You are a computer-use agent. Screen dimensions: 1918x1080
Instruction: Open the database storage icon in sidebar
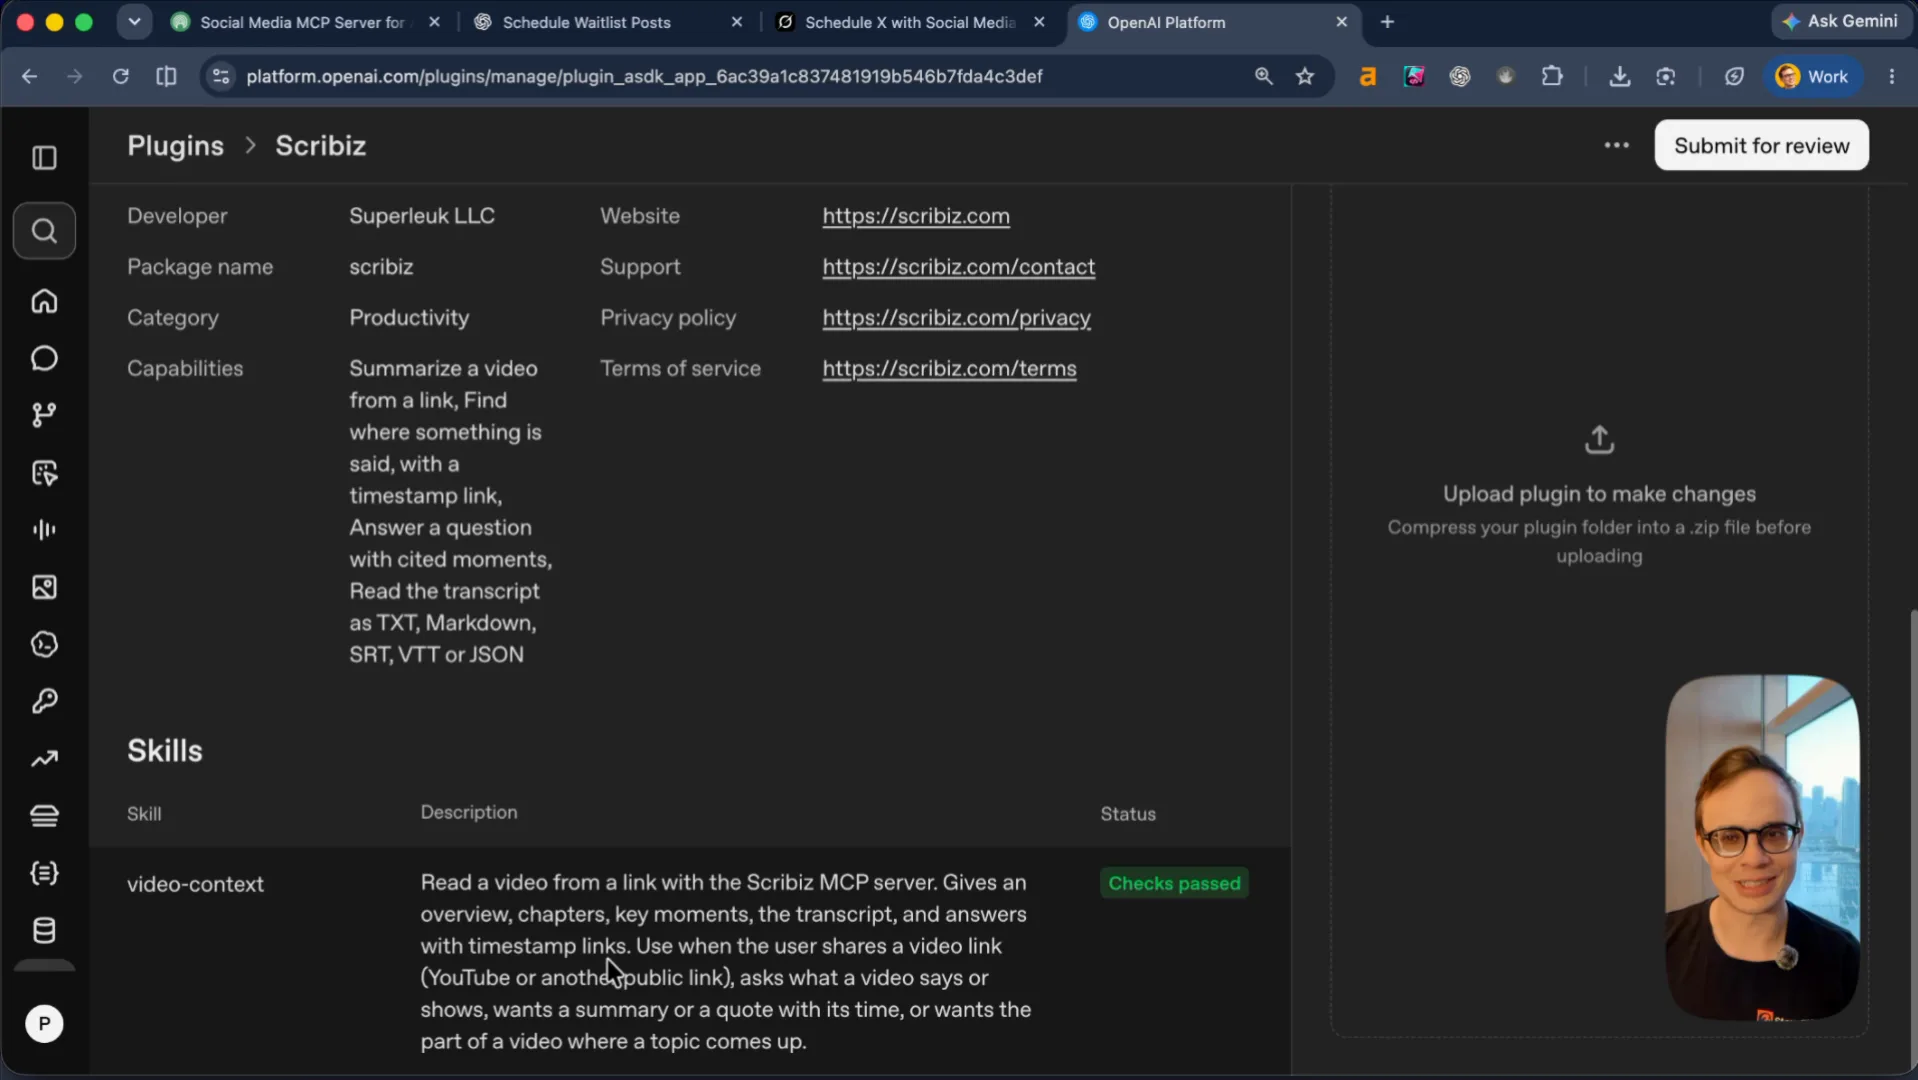click(x=44, y=930)
